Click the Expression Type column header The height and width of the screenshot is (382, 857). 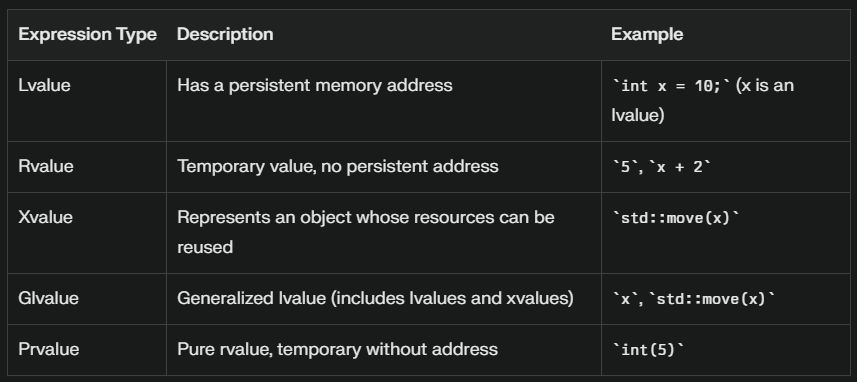pyautogui.click(x=87, y=34)
